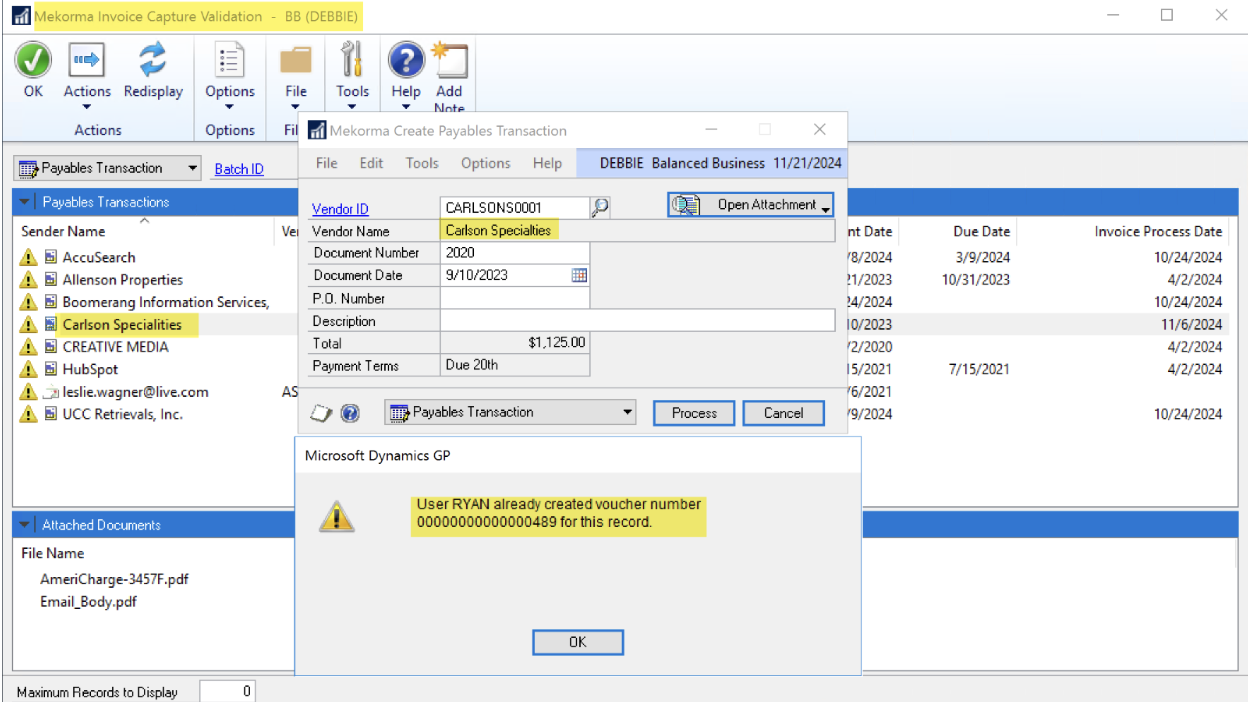The image size is (1248, 702).
Task: Open the Document Date calendar icon
Action: click(579, 275)
